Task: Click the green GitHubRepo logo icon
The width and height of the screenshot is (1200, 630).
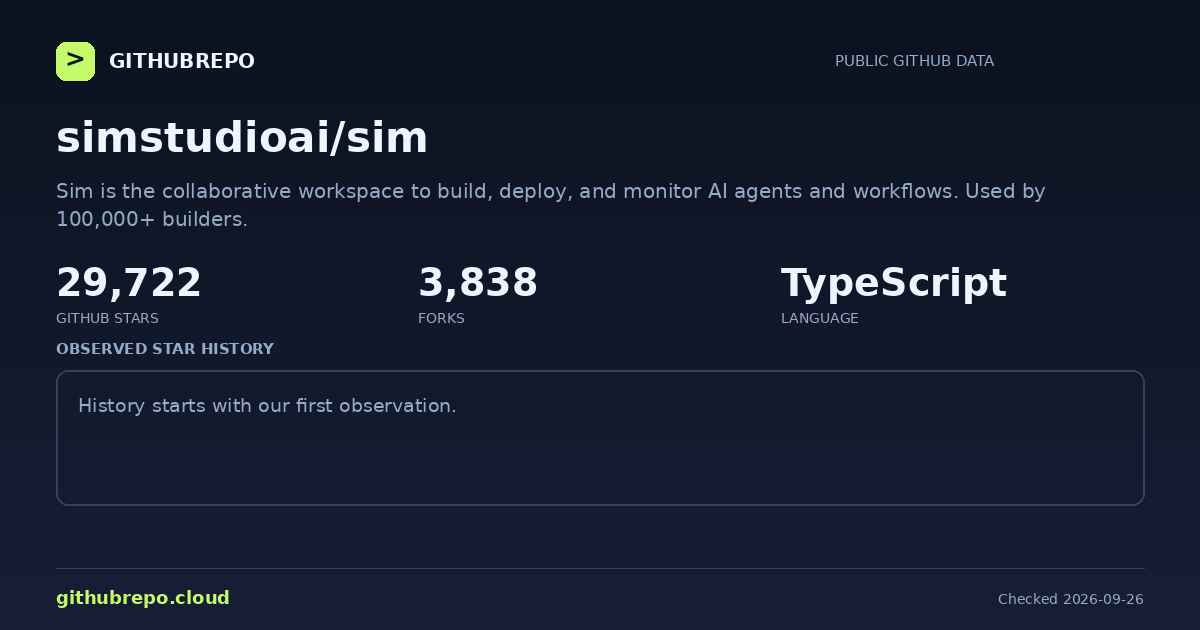Action: tap(75, 61)
